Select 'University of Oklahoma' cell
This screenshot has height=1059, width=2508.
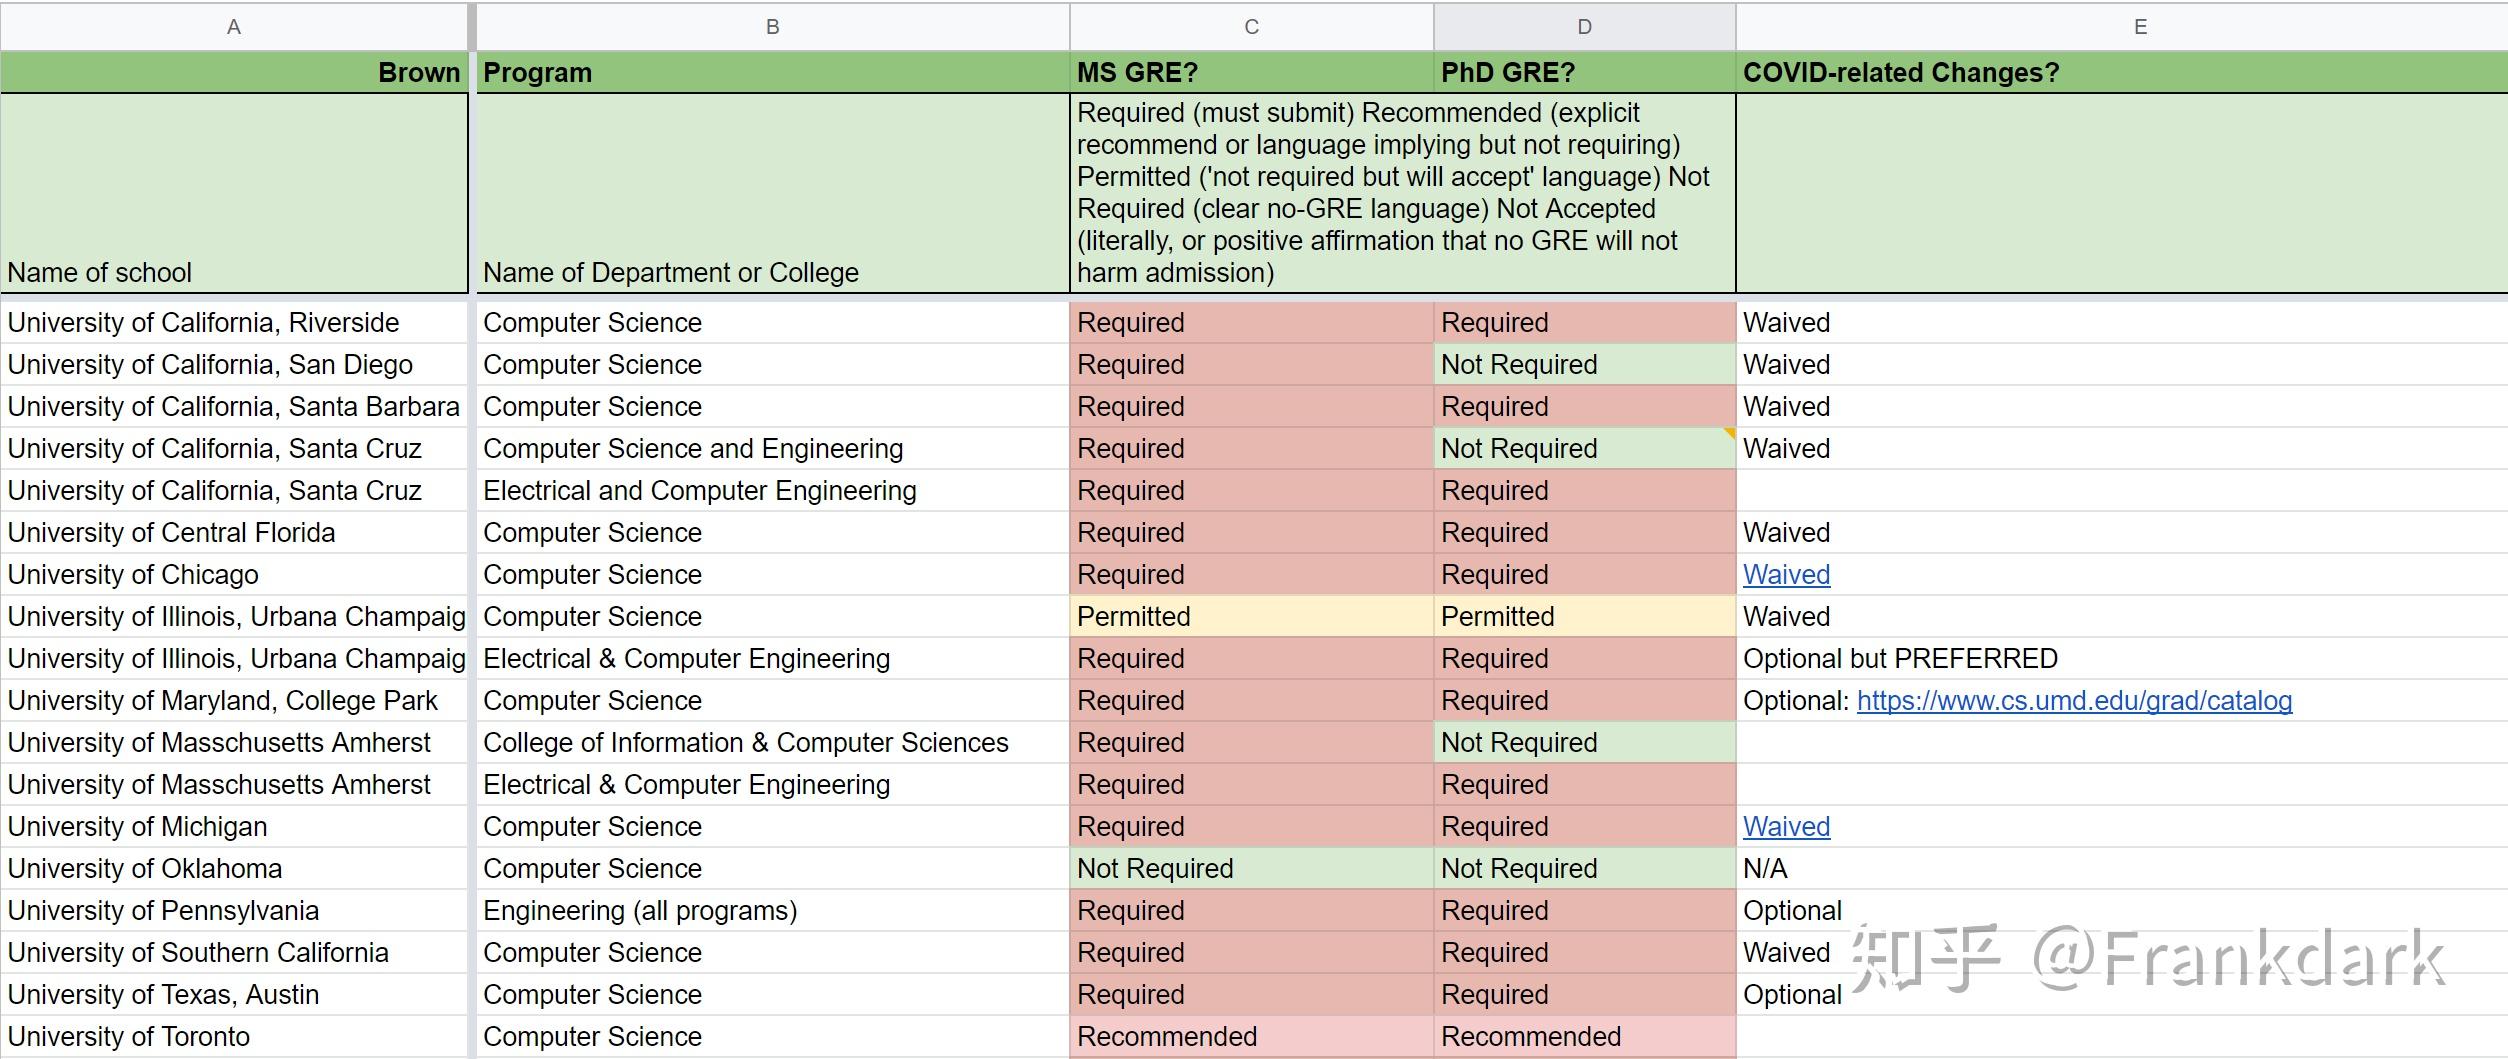click(x=234, y=869)
